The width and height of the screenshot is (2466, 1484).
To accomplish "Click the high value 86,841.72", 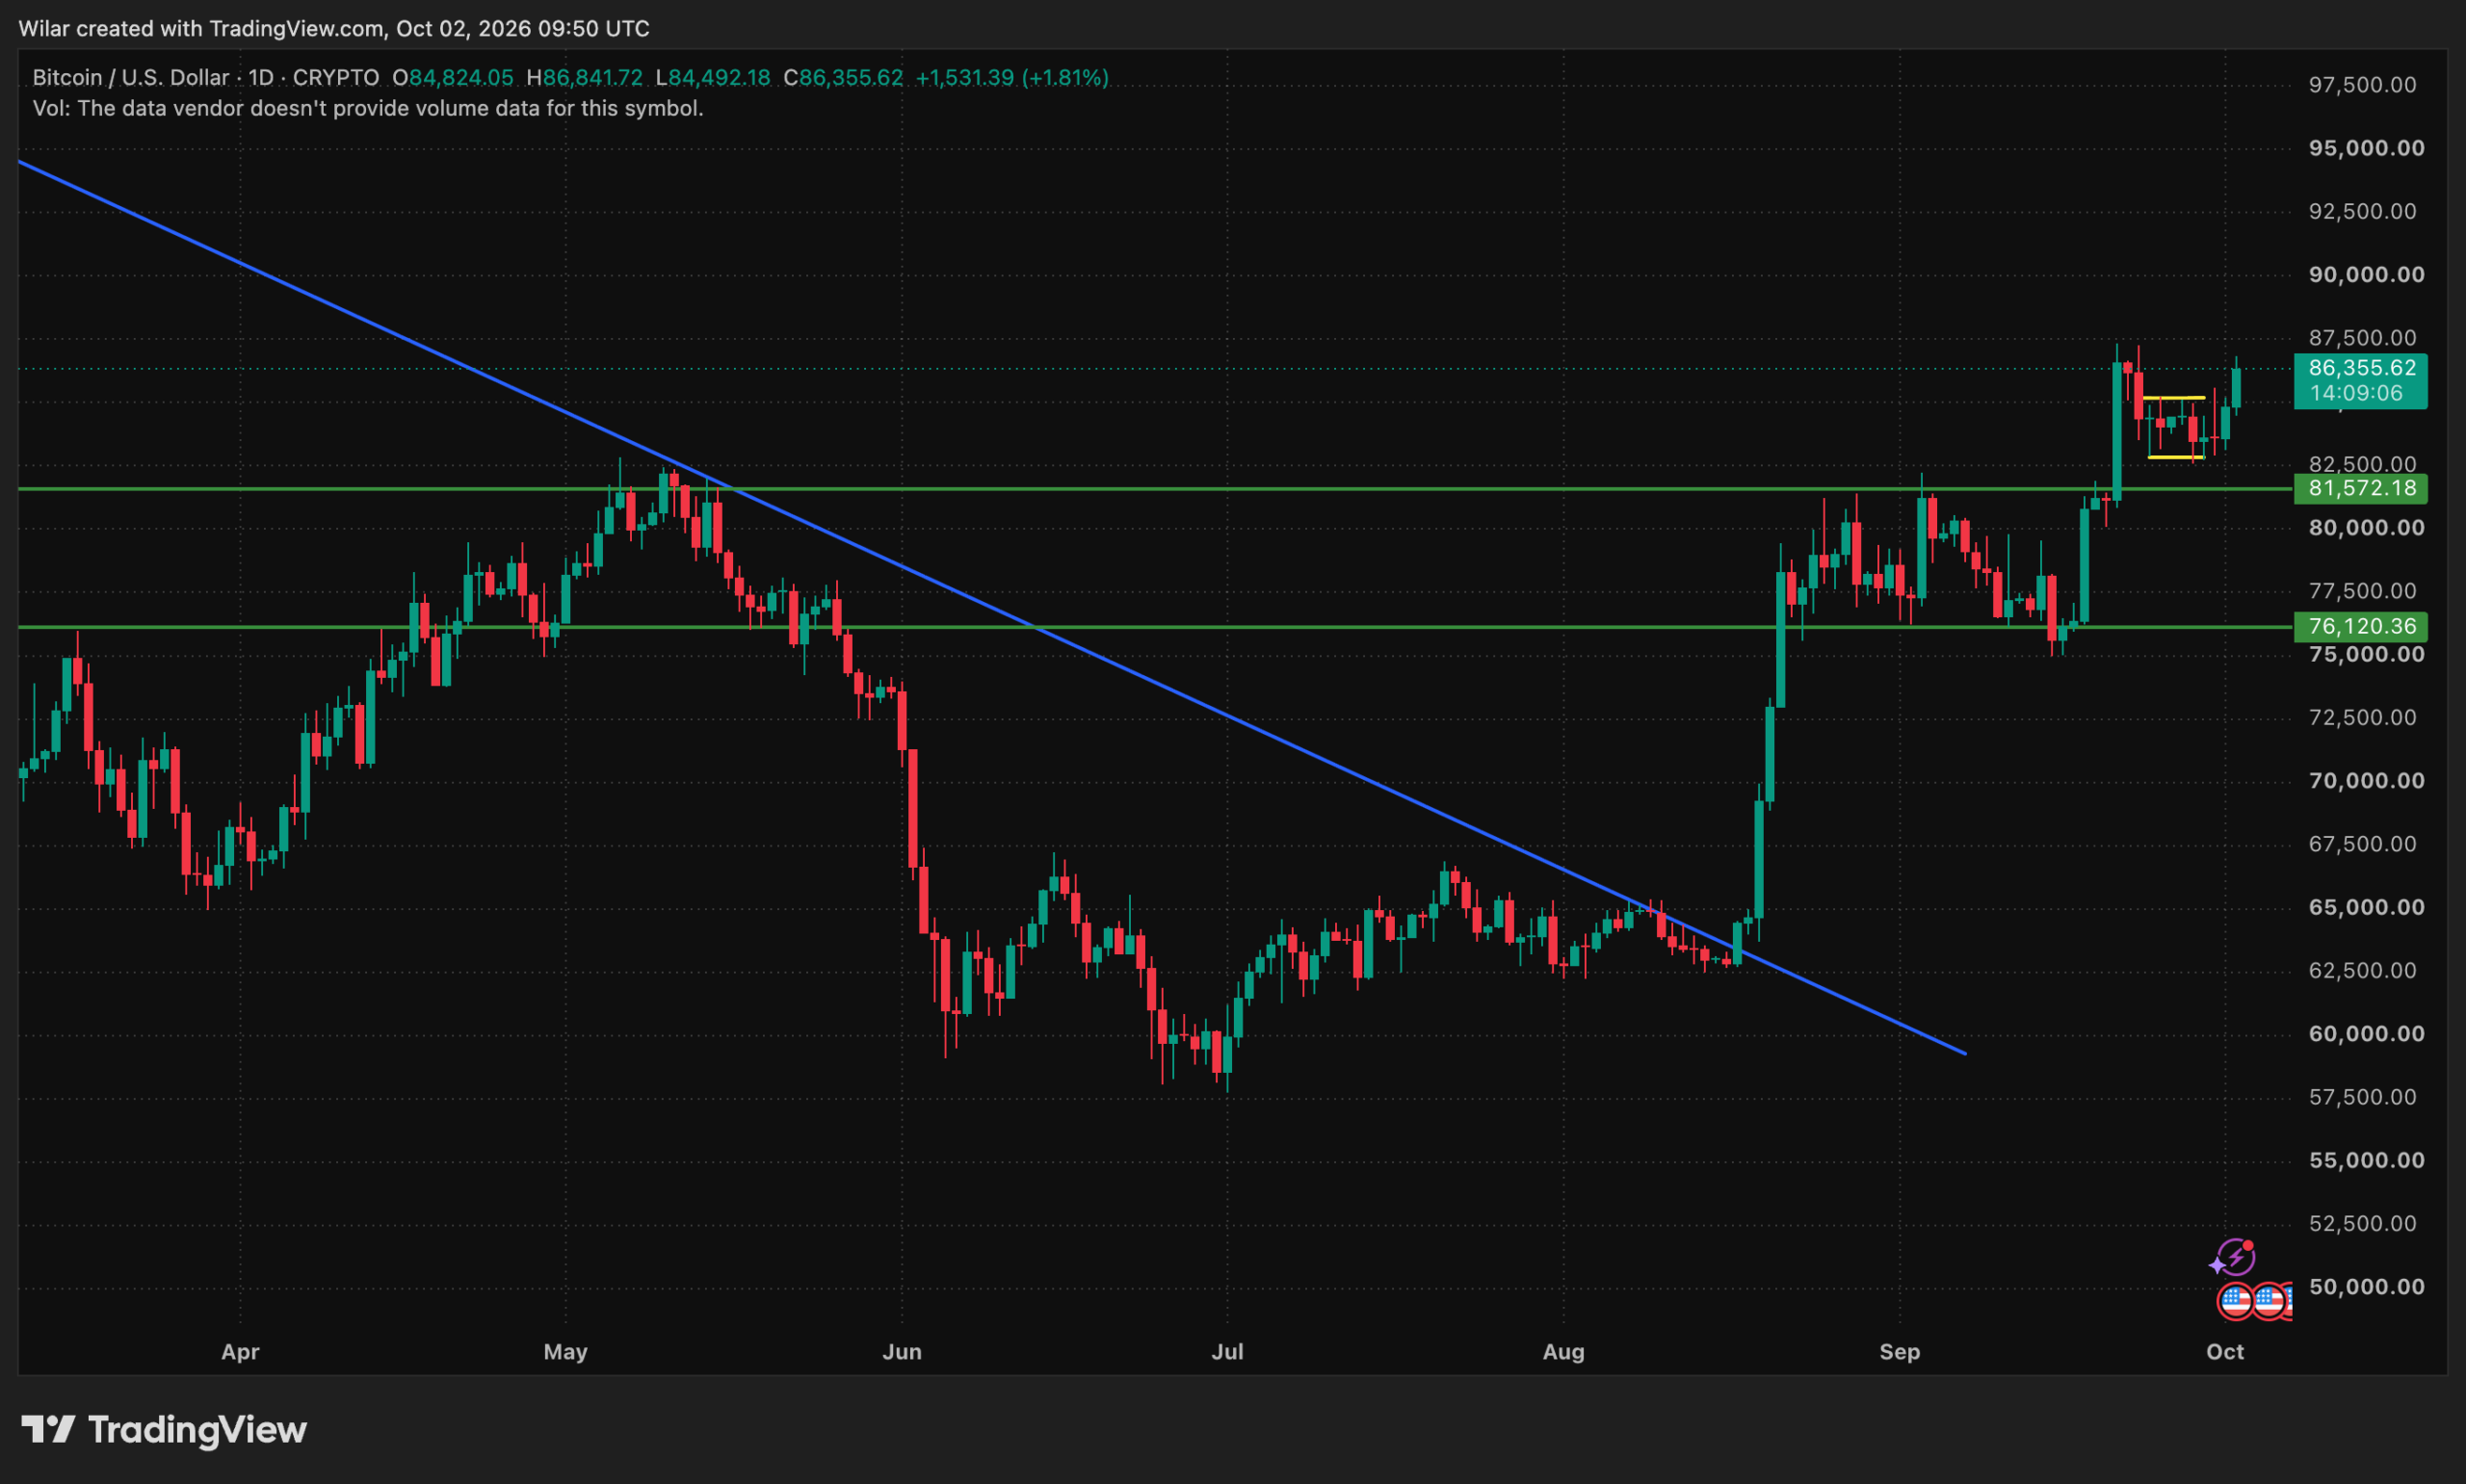I will click(x=592, y=78).
